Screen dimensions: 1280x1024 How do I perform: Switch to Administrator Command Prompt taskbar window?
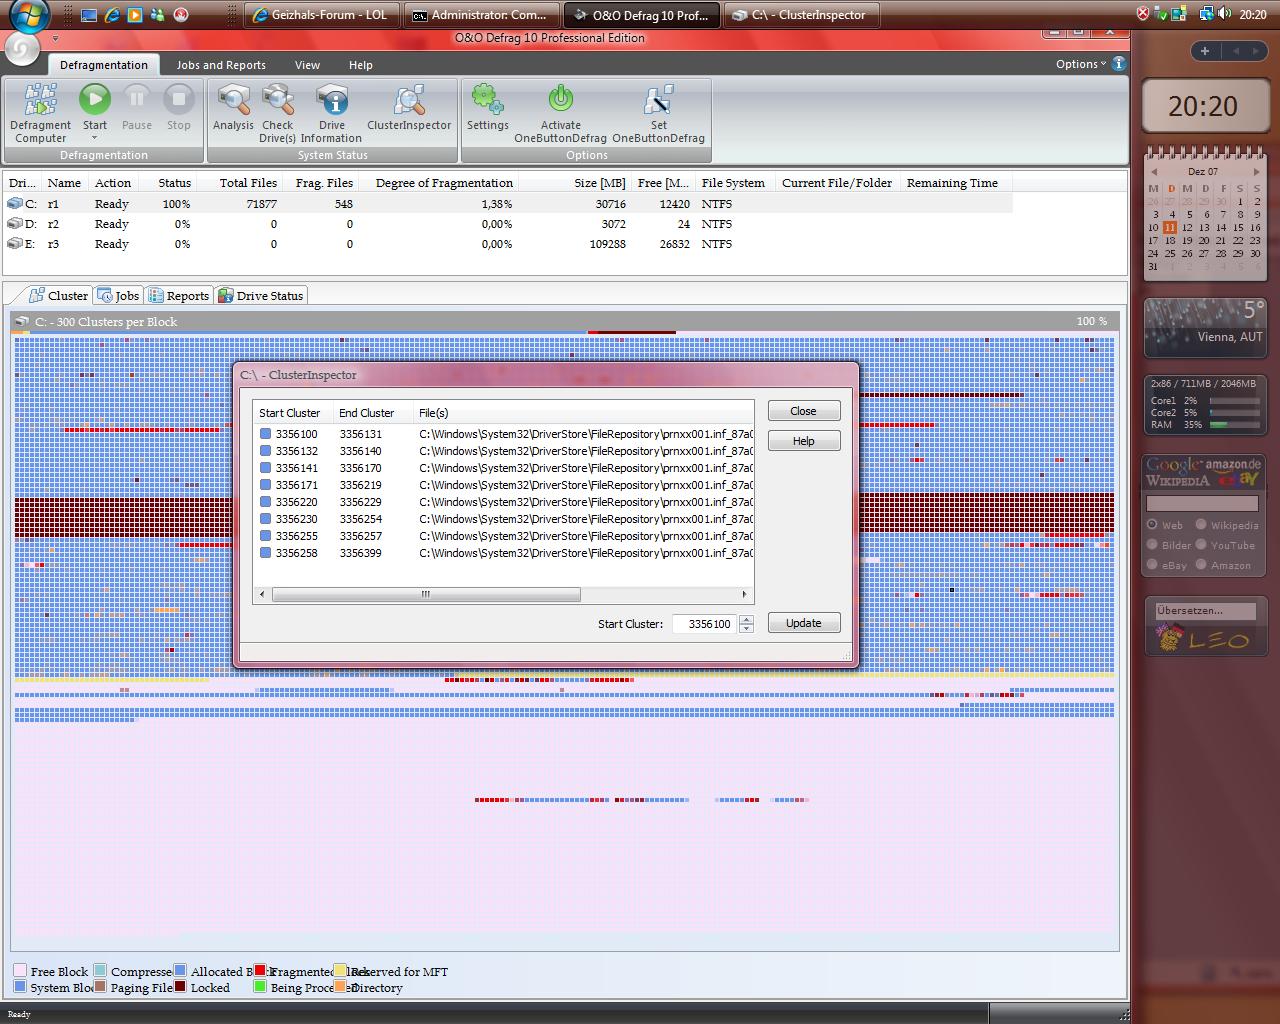click(x=480, y=15)
